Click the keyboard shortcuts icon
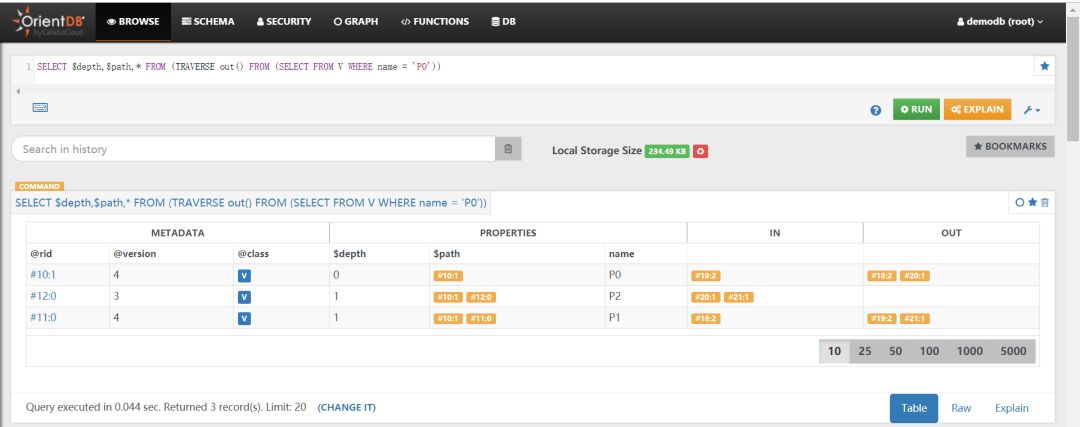Viewport: 1080px width, 427px height. (x=41, y=107)
